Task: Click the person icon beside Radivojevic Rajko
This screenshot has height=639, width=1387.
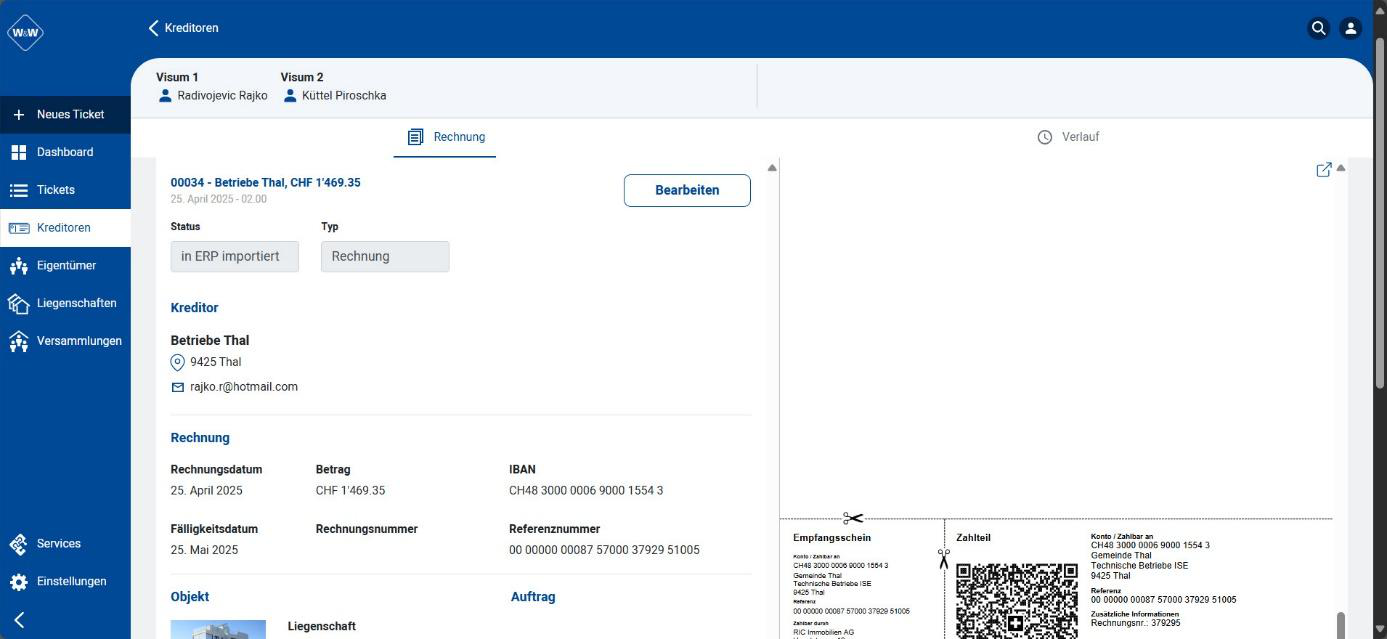Action: tap(166, 96)
